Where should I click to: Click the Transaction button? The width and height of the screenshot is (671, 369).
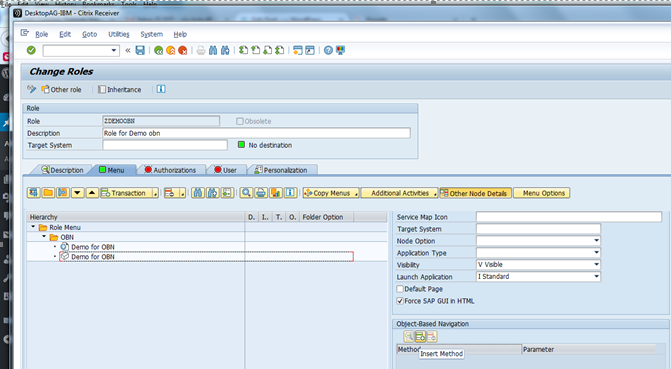(126, 193)
